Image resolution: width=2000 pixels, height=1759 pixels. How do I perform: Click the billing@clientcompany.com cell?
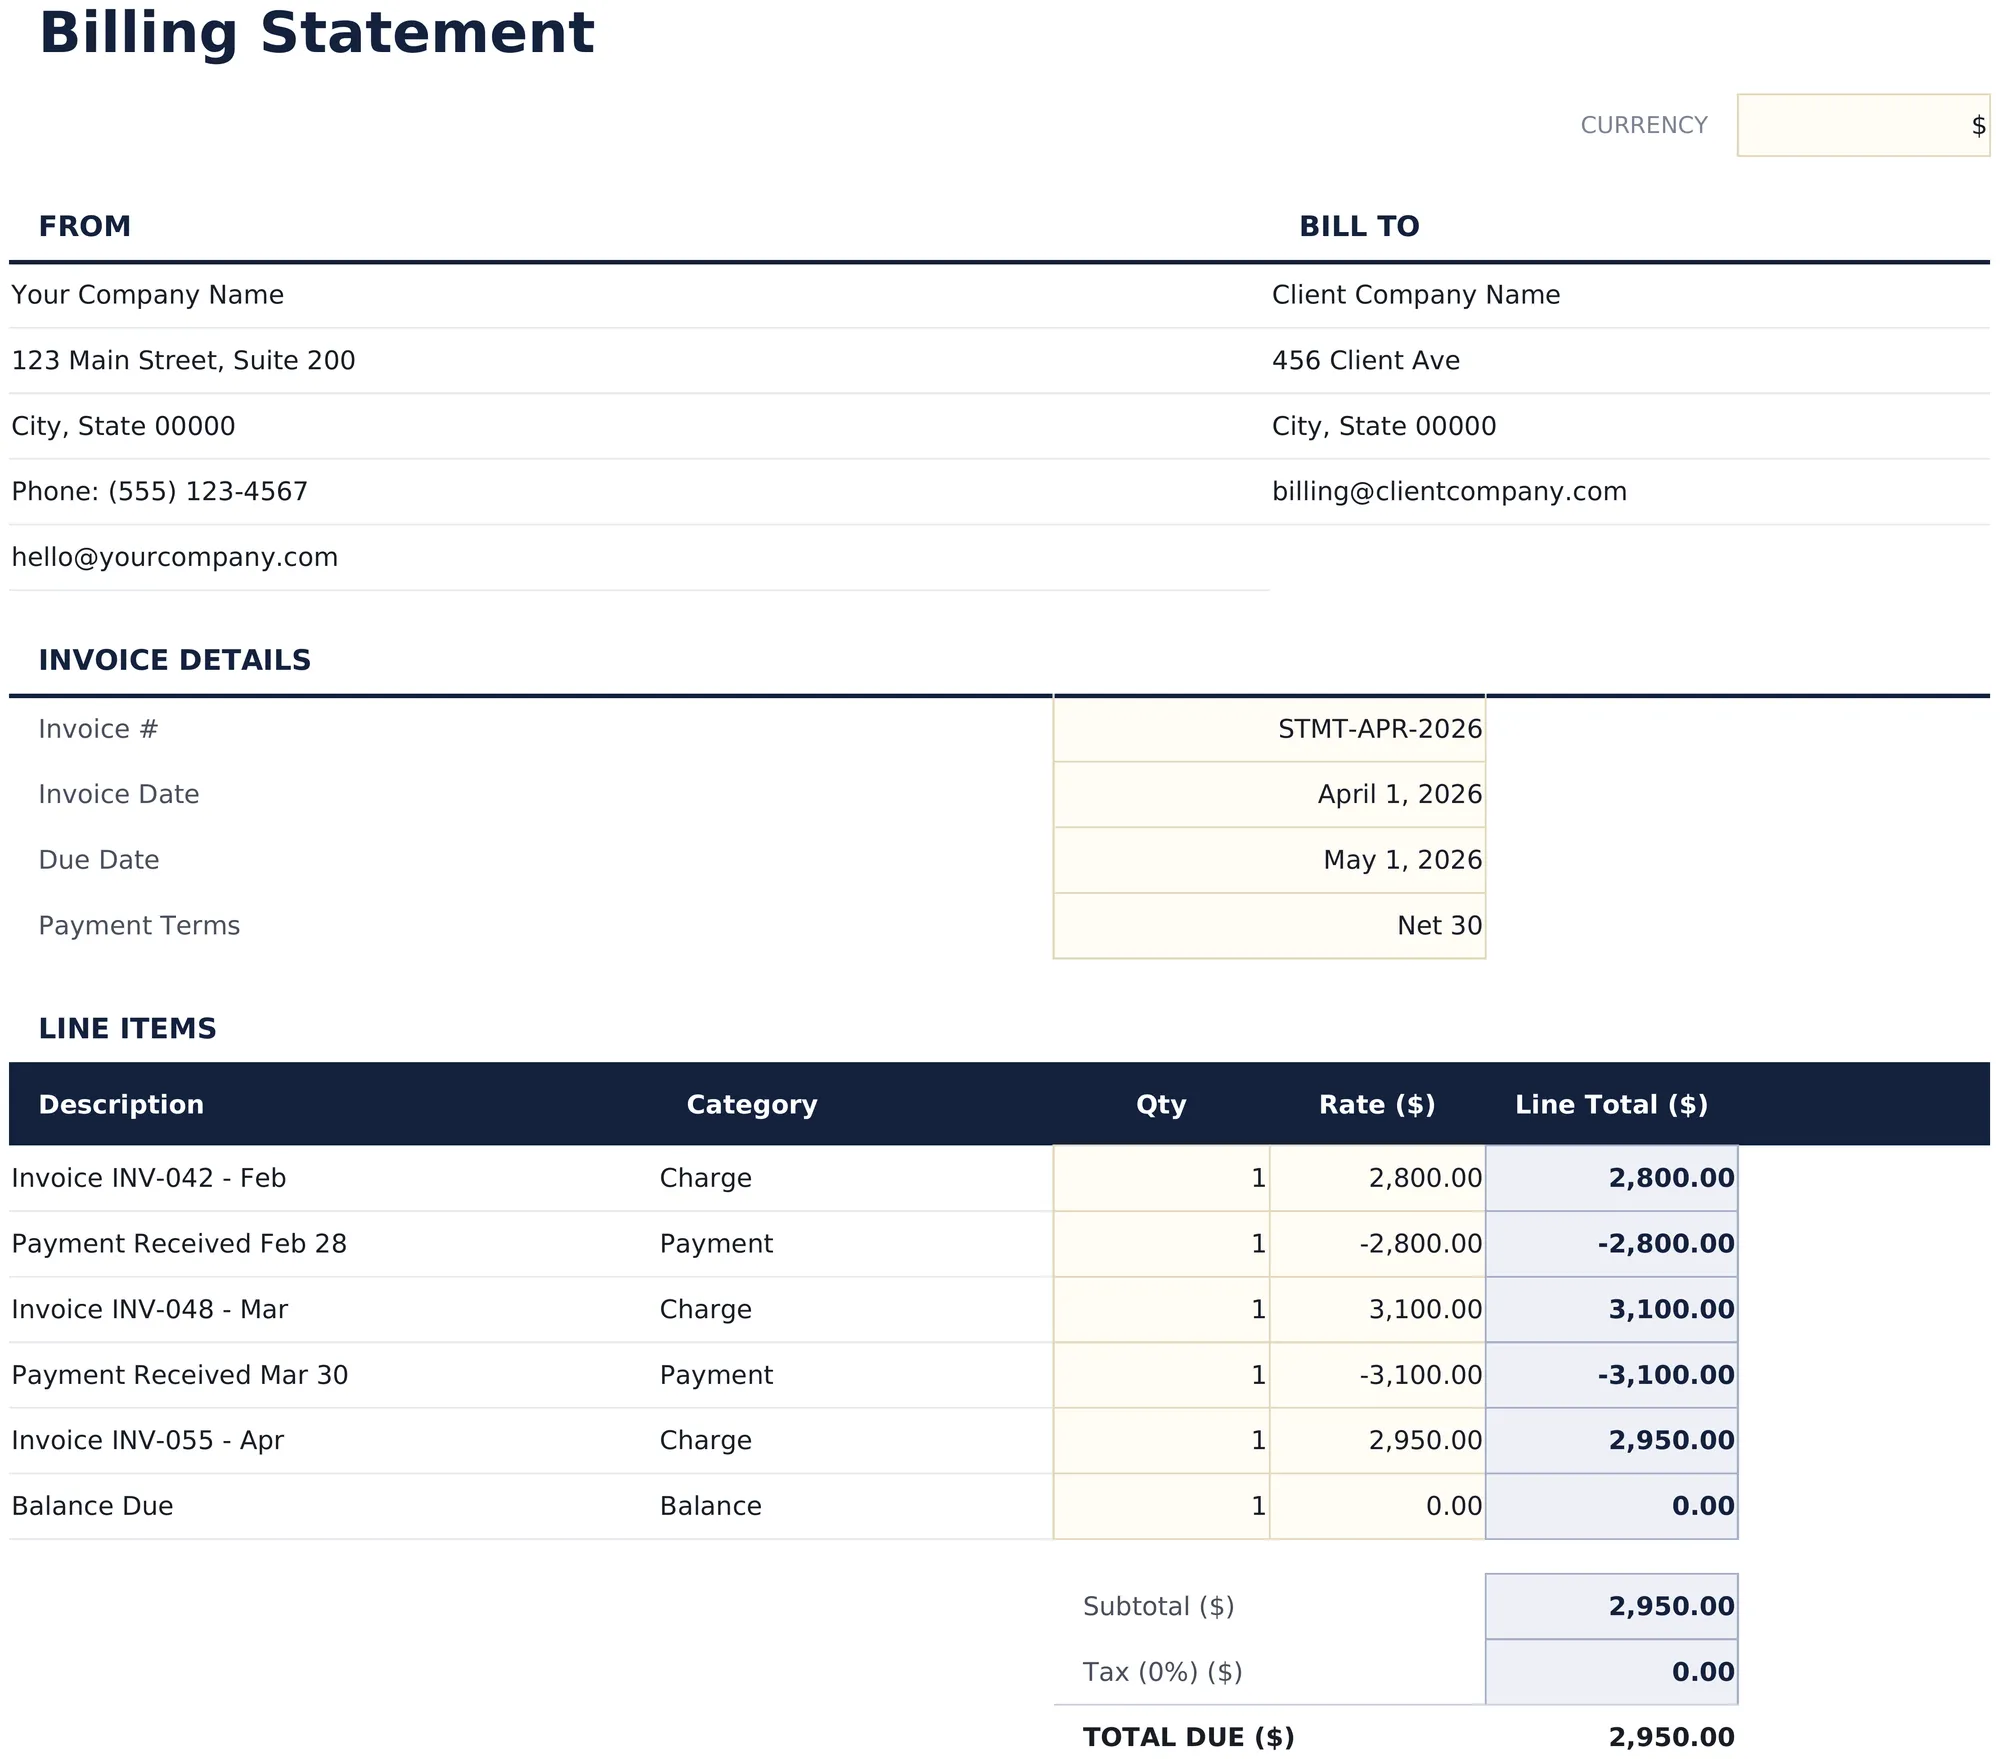(x=1629, y=491)
